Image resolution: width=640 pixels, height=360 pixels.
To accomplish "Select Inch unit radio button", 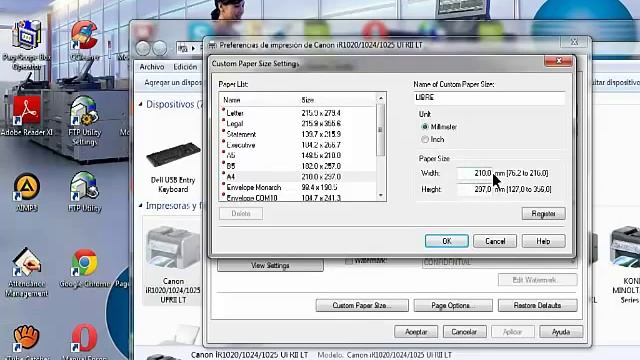I will pos(425,140).
